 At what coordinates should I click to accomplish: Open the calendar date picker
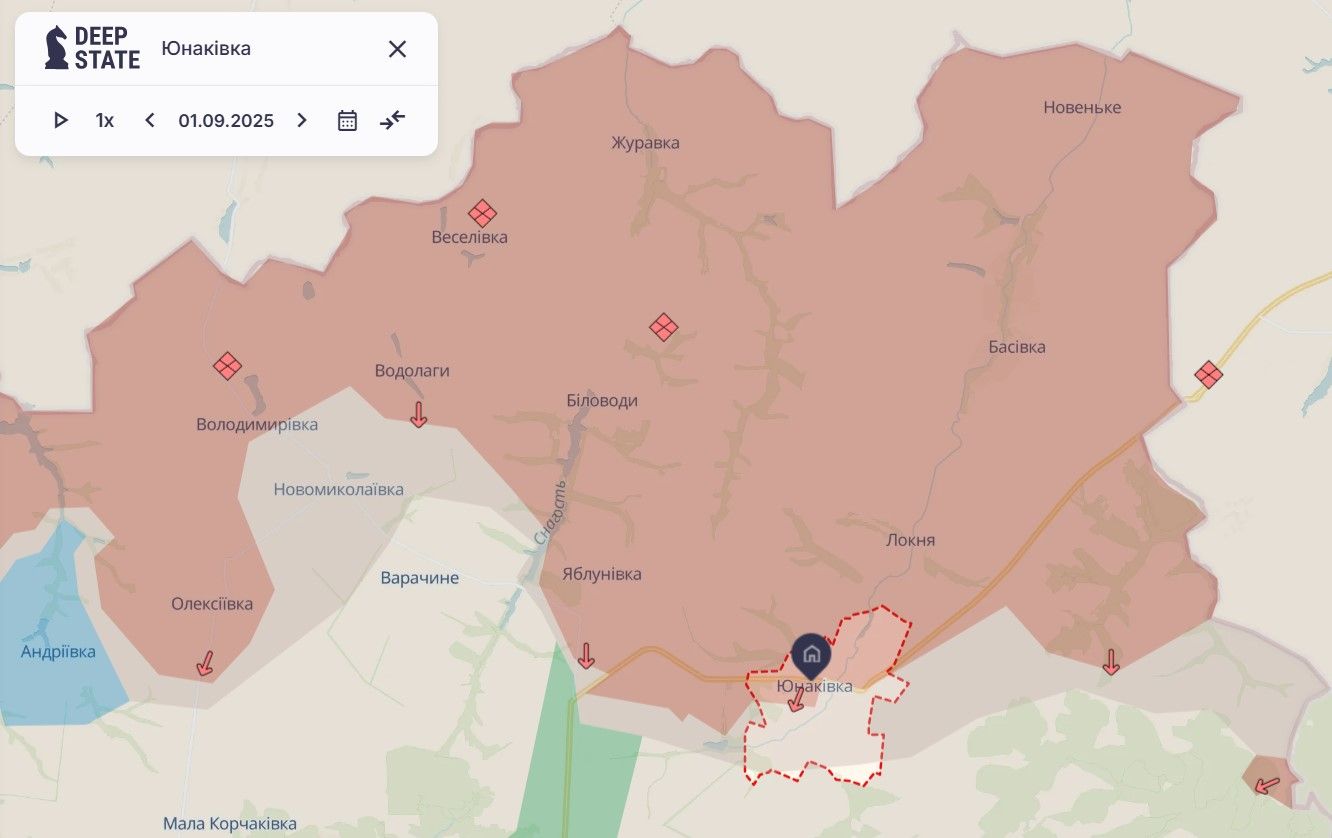(x=347, y=121)
